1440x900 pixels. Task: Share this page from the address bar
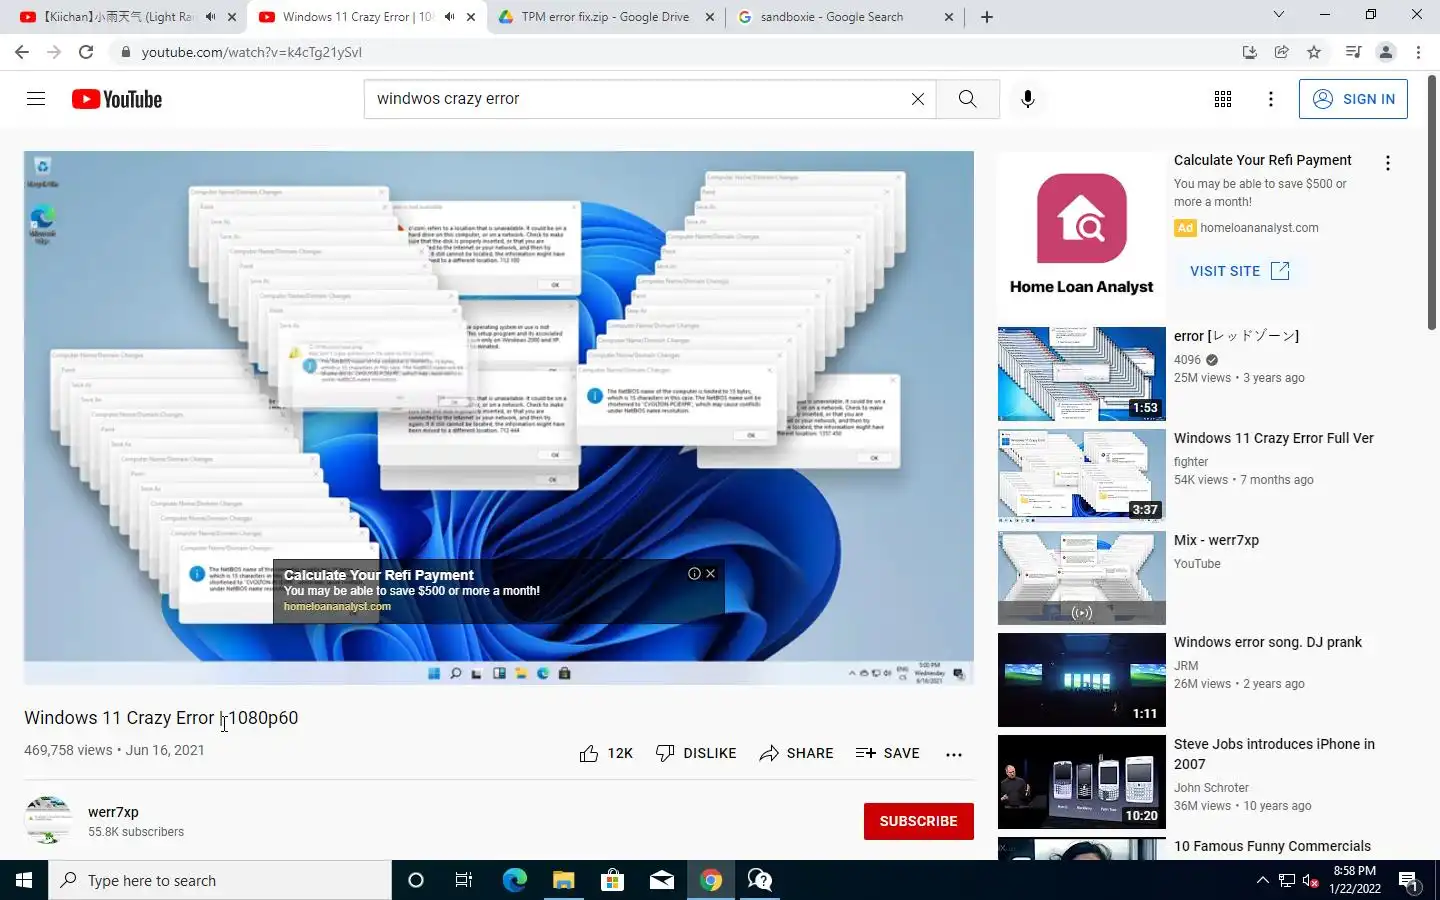tap(1281, 52)
